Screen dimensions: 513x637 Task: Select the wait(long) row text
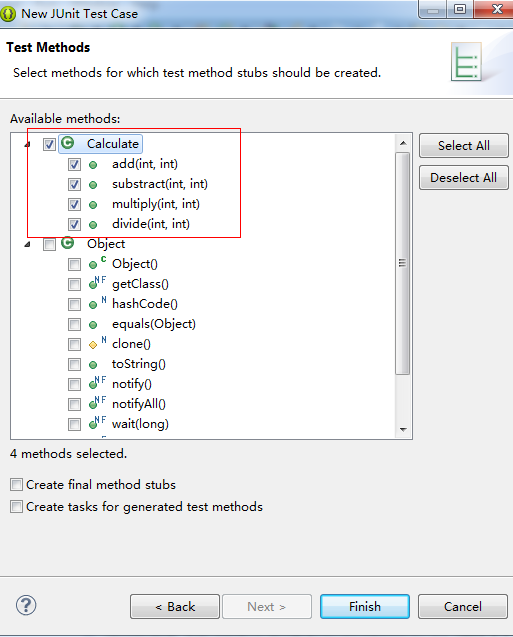(x=141, y=424)
